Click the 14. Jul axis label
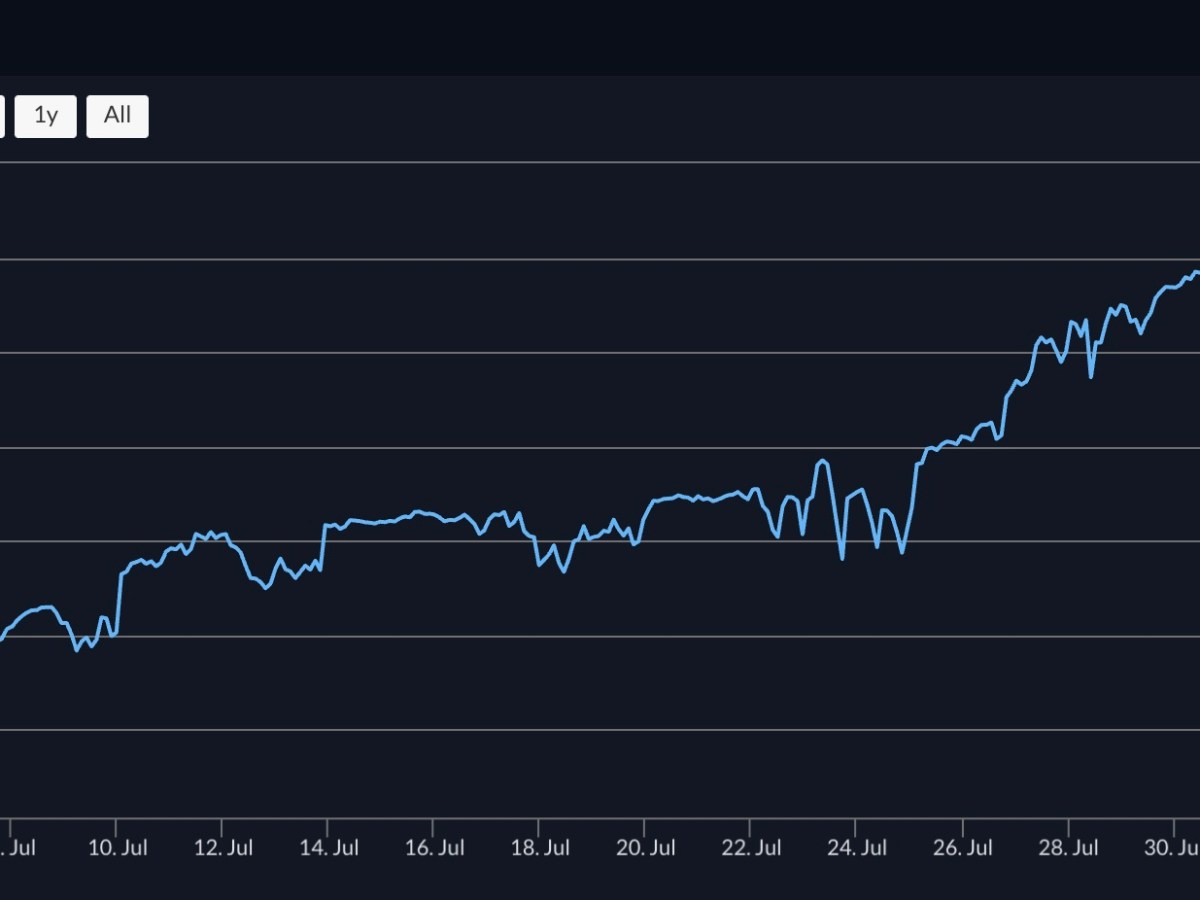Image resolution: width=1200 pixels, height=900 pixels. (329, 847)
